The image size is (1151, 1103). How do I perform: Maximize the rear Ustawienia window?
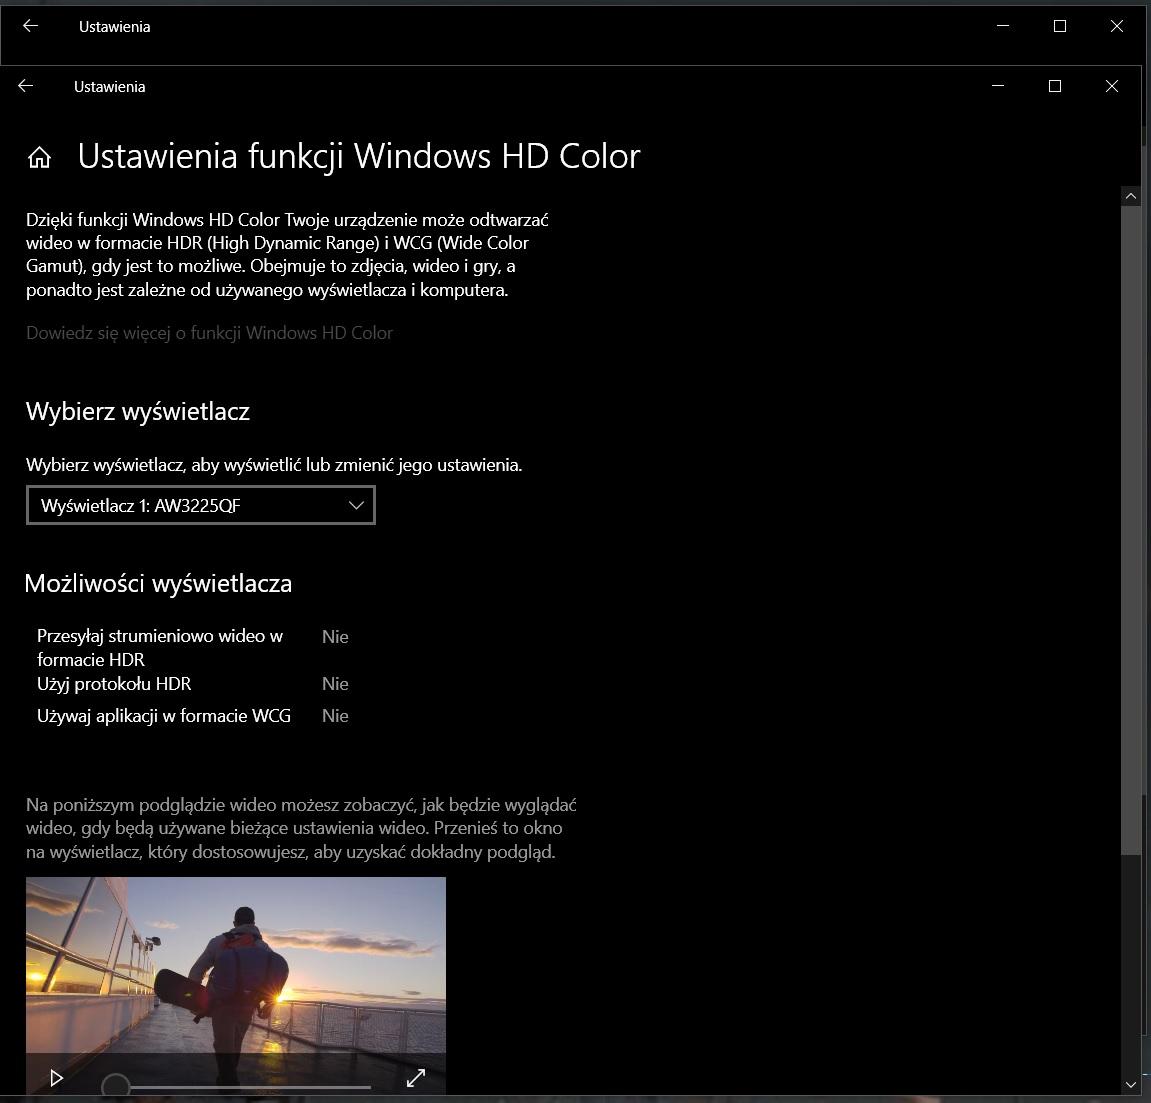click(1060, 27)
